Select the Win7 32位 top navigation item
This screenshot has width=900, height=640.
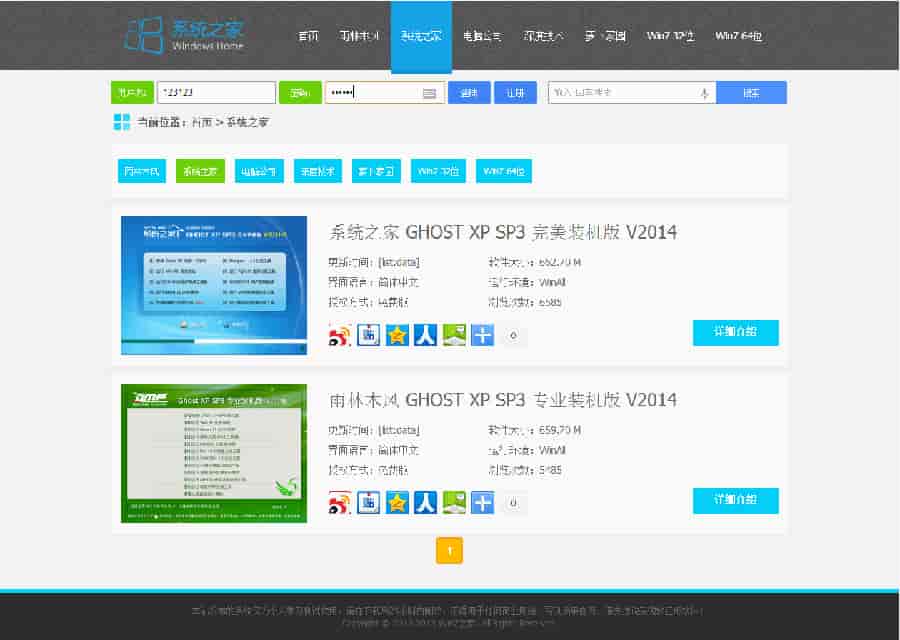[670, 36]
